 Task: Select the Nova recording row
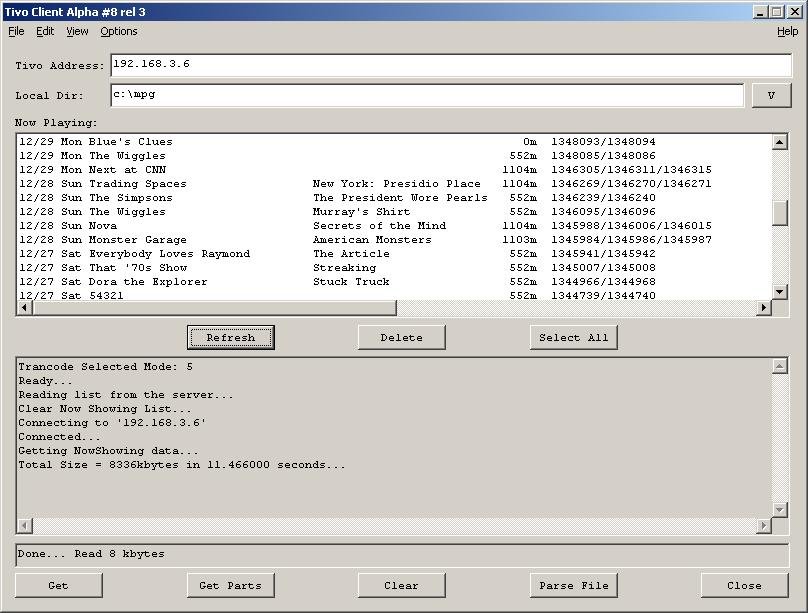[x=394, y=226]
